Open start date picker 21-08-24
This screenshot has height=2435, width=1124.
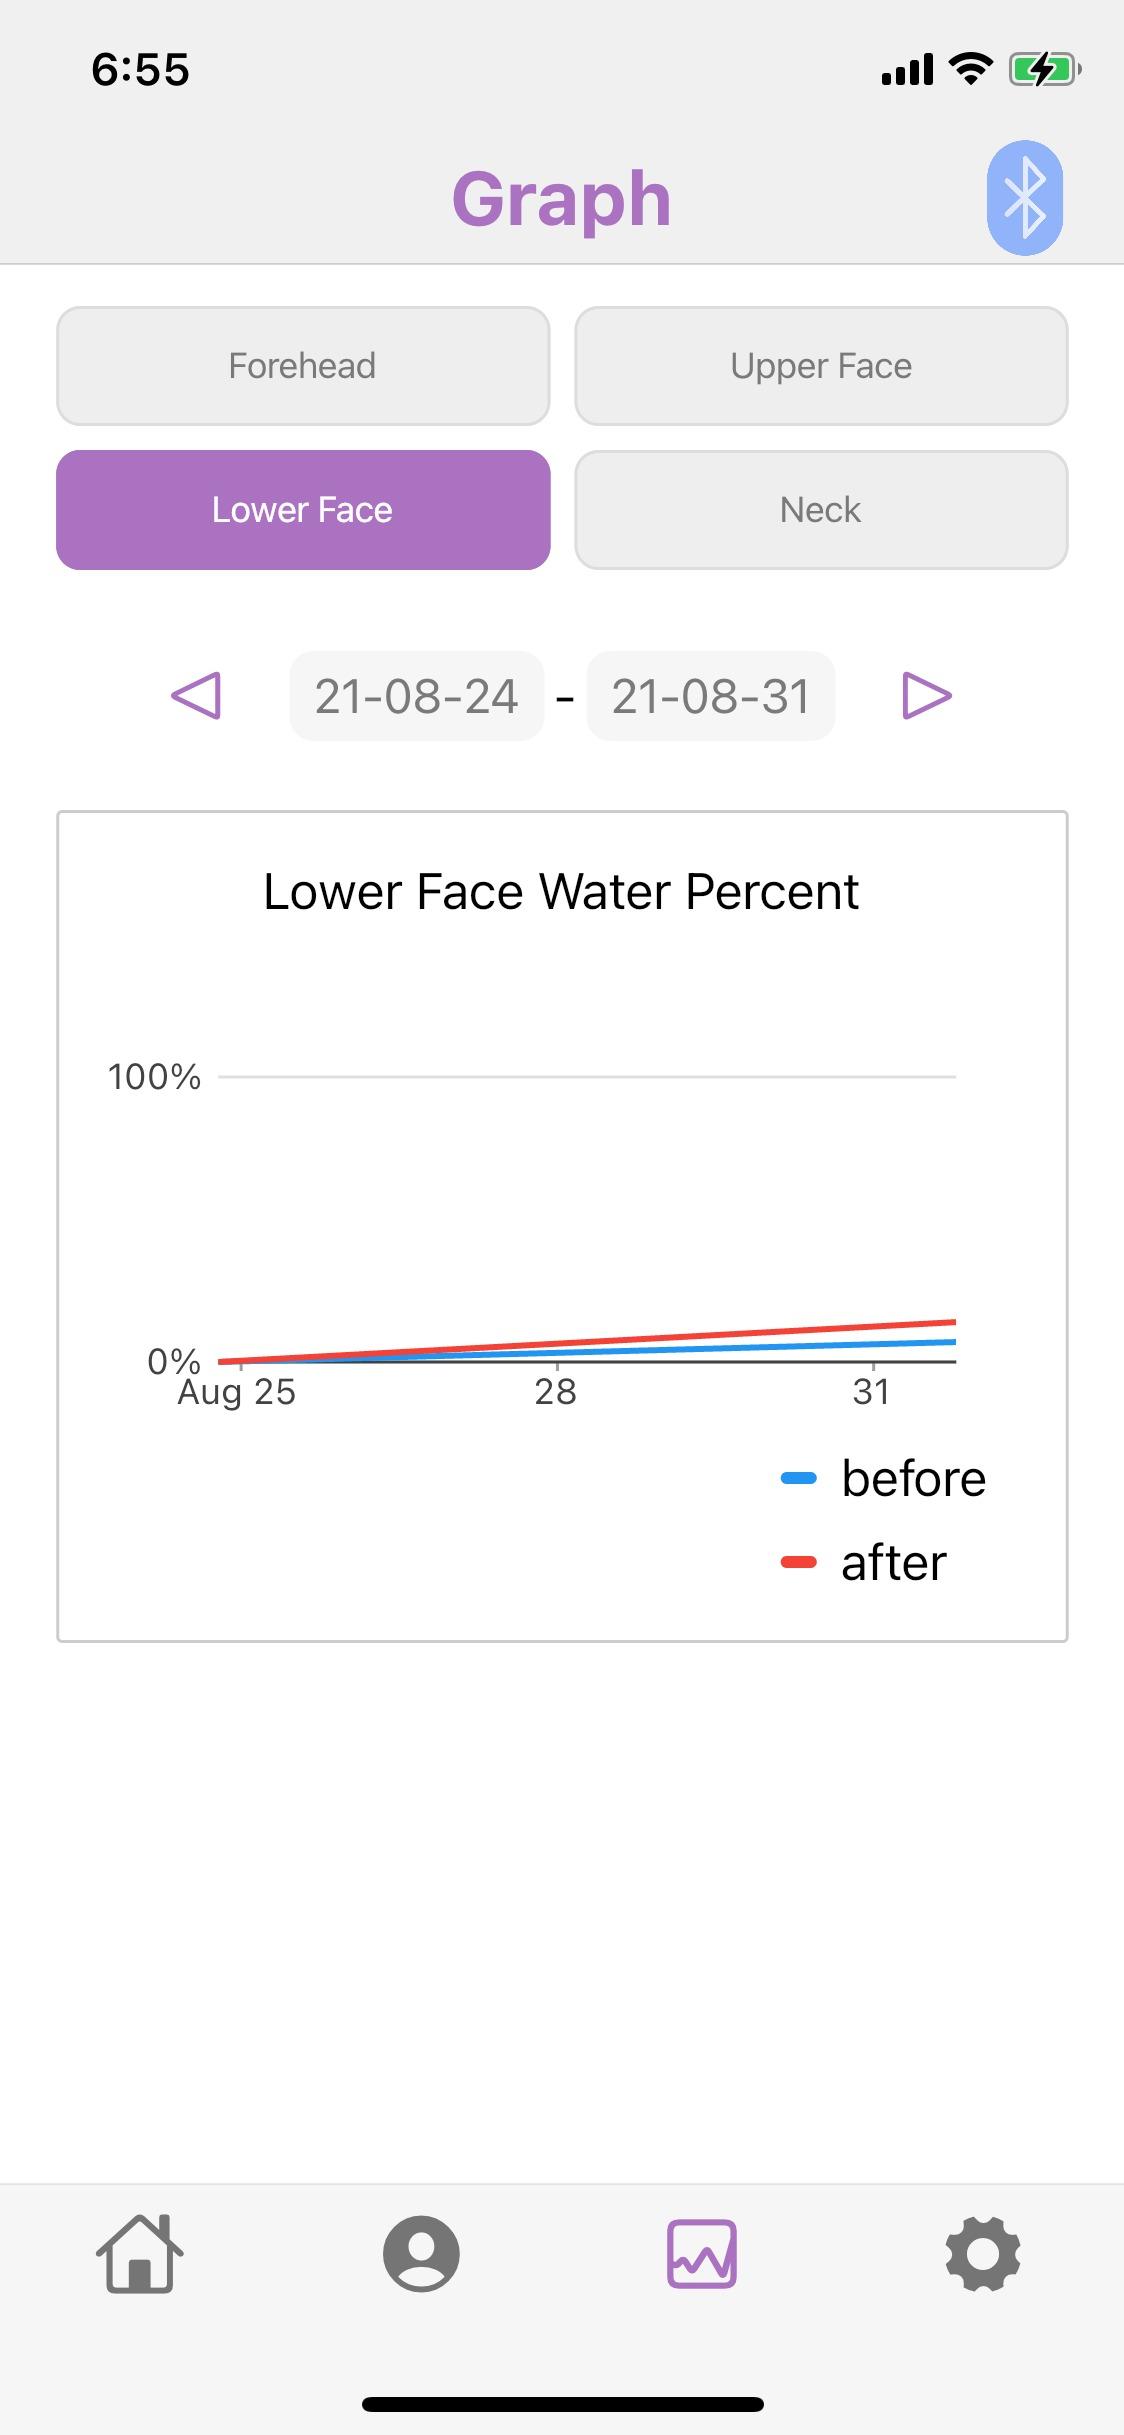(x=416, y=696)
